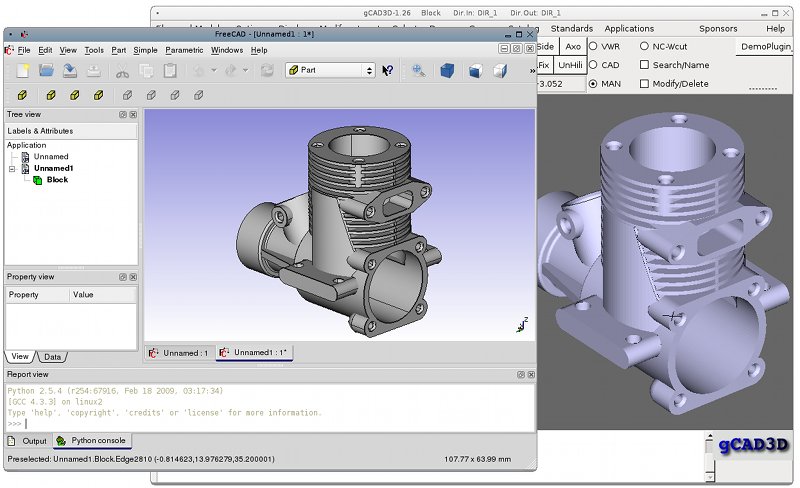Select the CAD radio button

[x=594, y=65]
